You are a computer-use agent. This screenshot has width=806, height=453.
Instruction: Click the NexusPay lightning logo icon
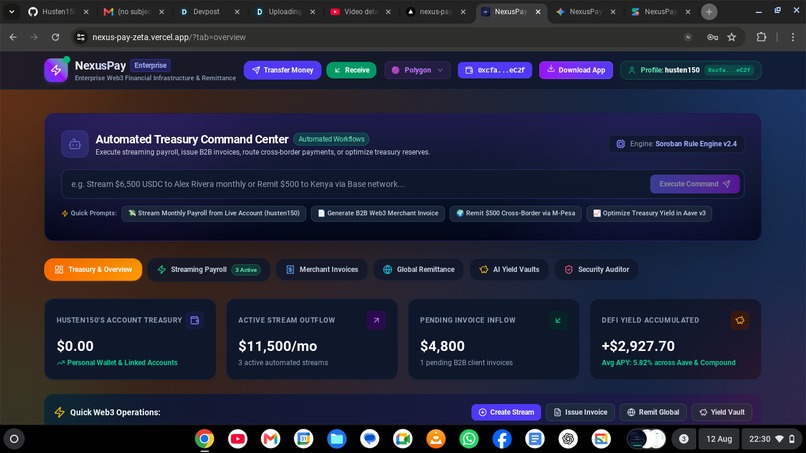(x=56, y=70)
